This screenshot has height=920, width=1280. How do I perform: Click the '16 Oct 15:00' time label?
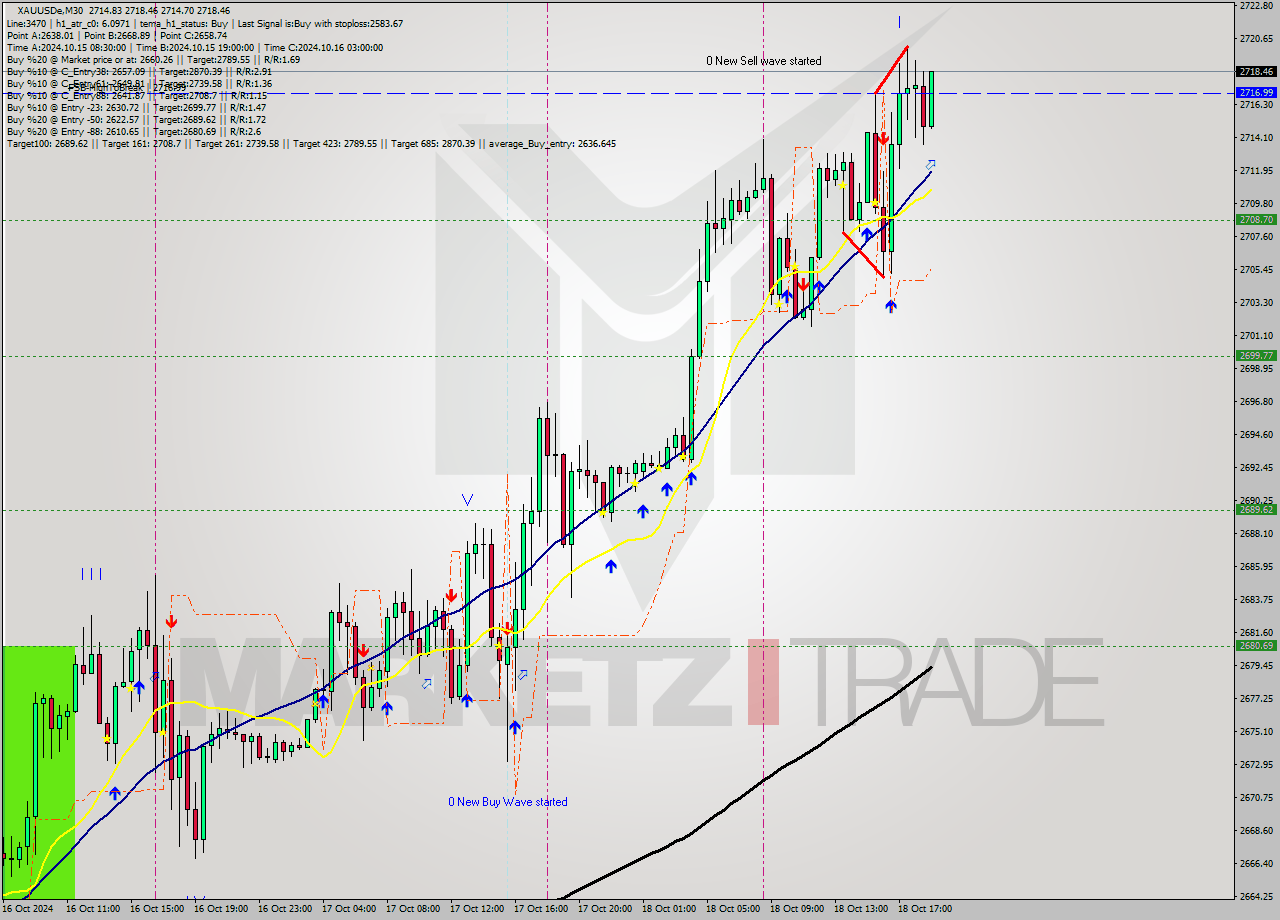pyautogui.click(x=157, y=909)
